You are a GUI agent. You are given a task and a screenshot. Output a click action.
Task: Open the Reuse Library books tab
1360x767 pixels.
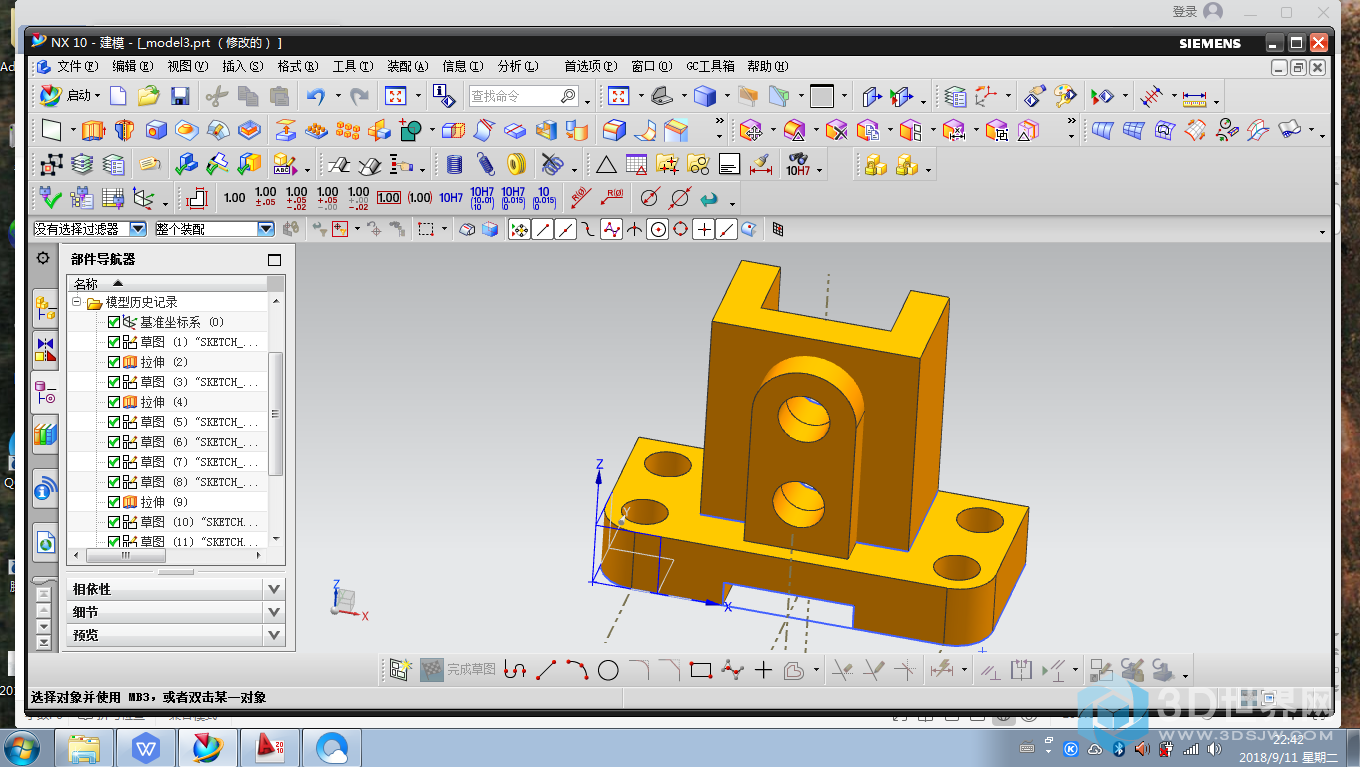click(45, 434)
